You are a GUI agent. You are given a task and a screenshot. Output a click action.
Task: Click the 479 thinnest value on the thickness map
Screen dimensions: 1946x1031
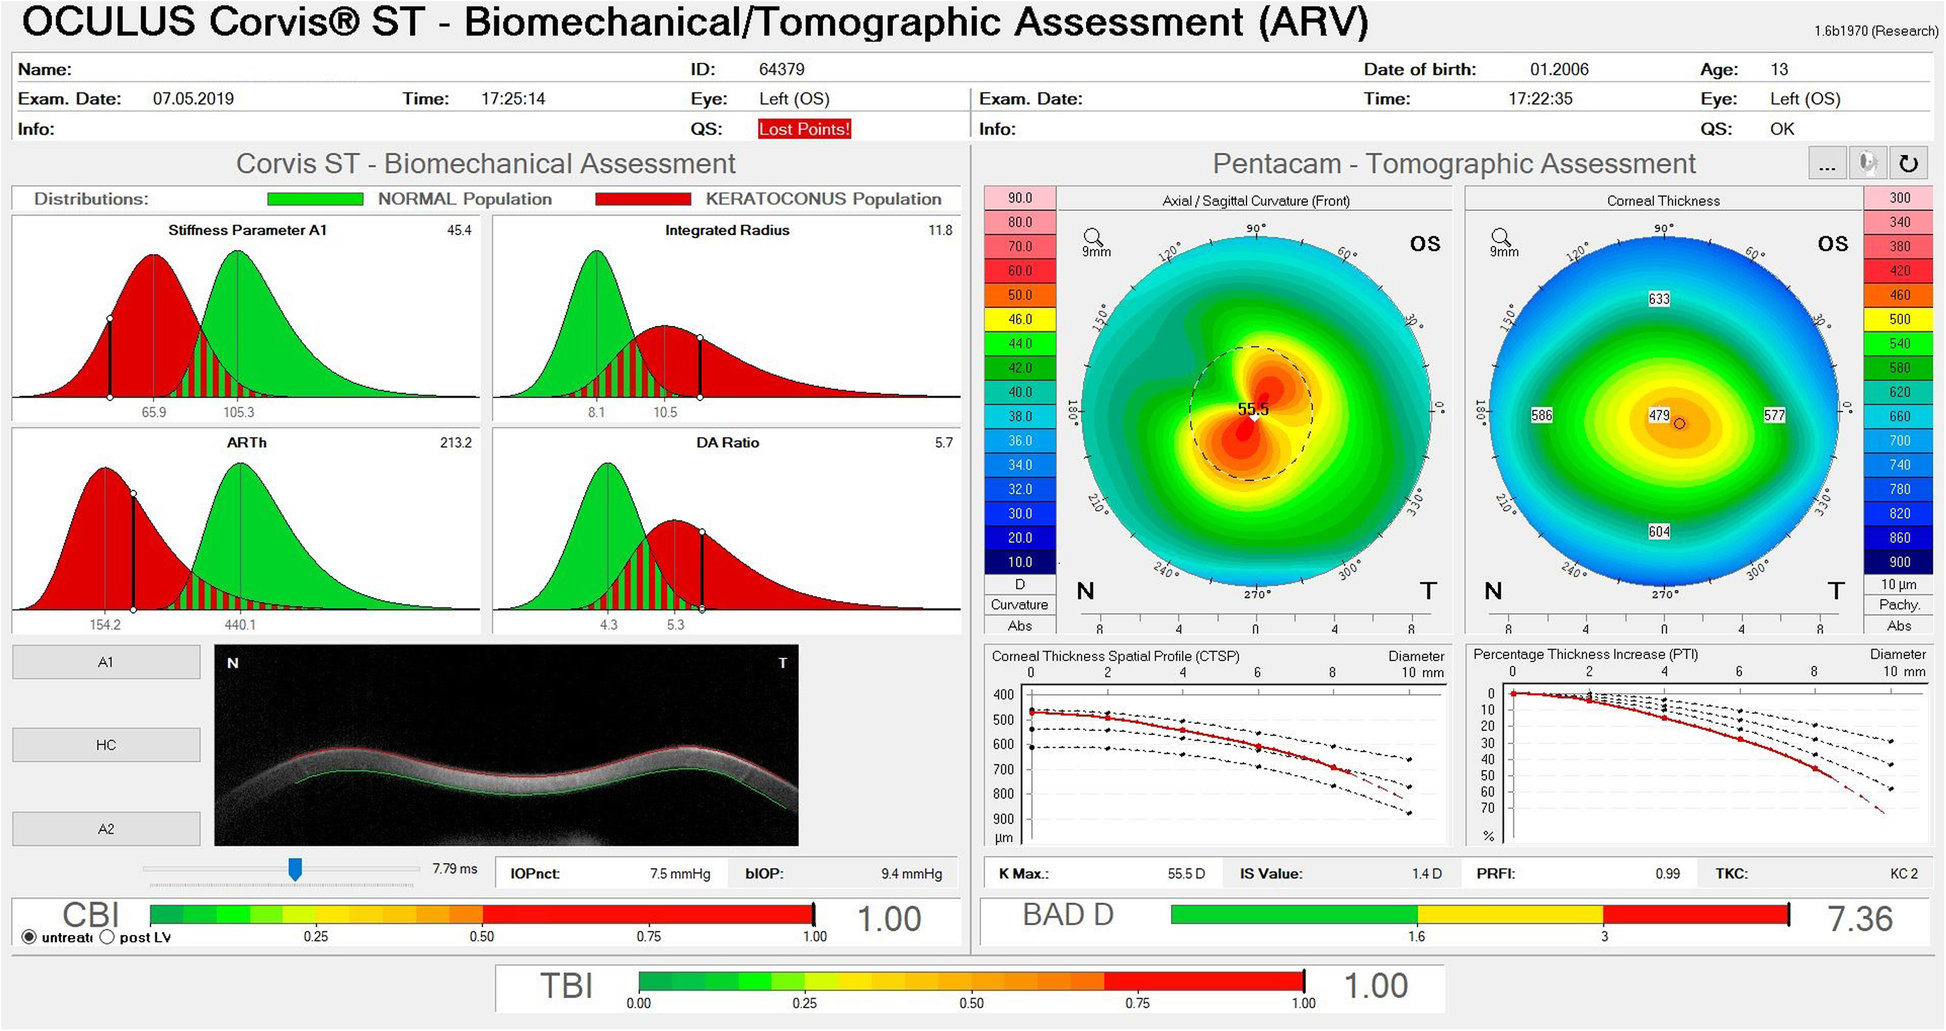point(1659,415)
